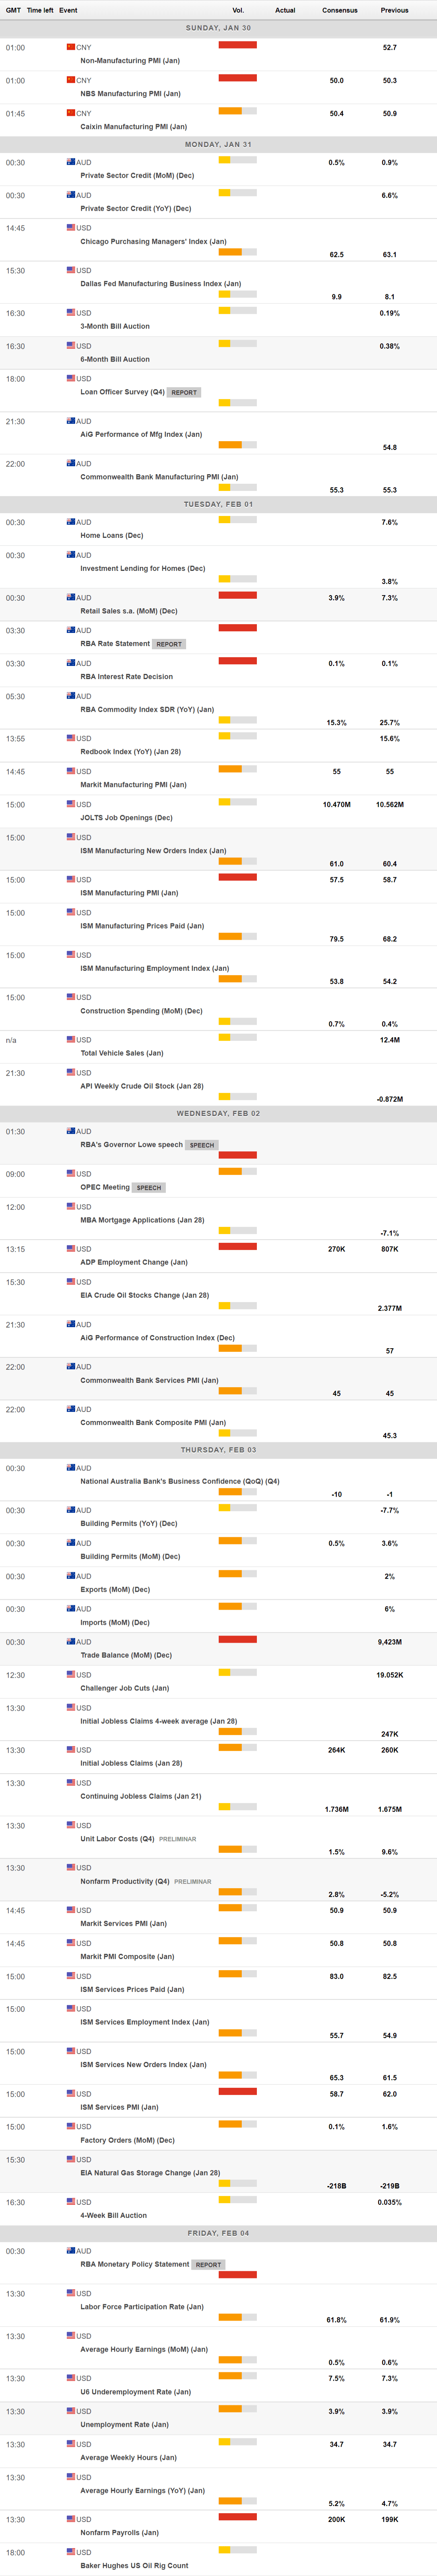Open the Chicago Purchasing Managers' Index event
Screen dimensions: 437x2576
[x=153, y=241]
